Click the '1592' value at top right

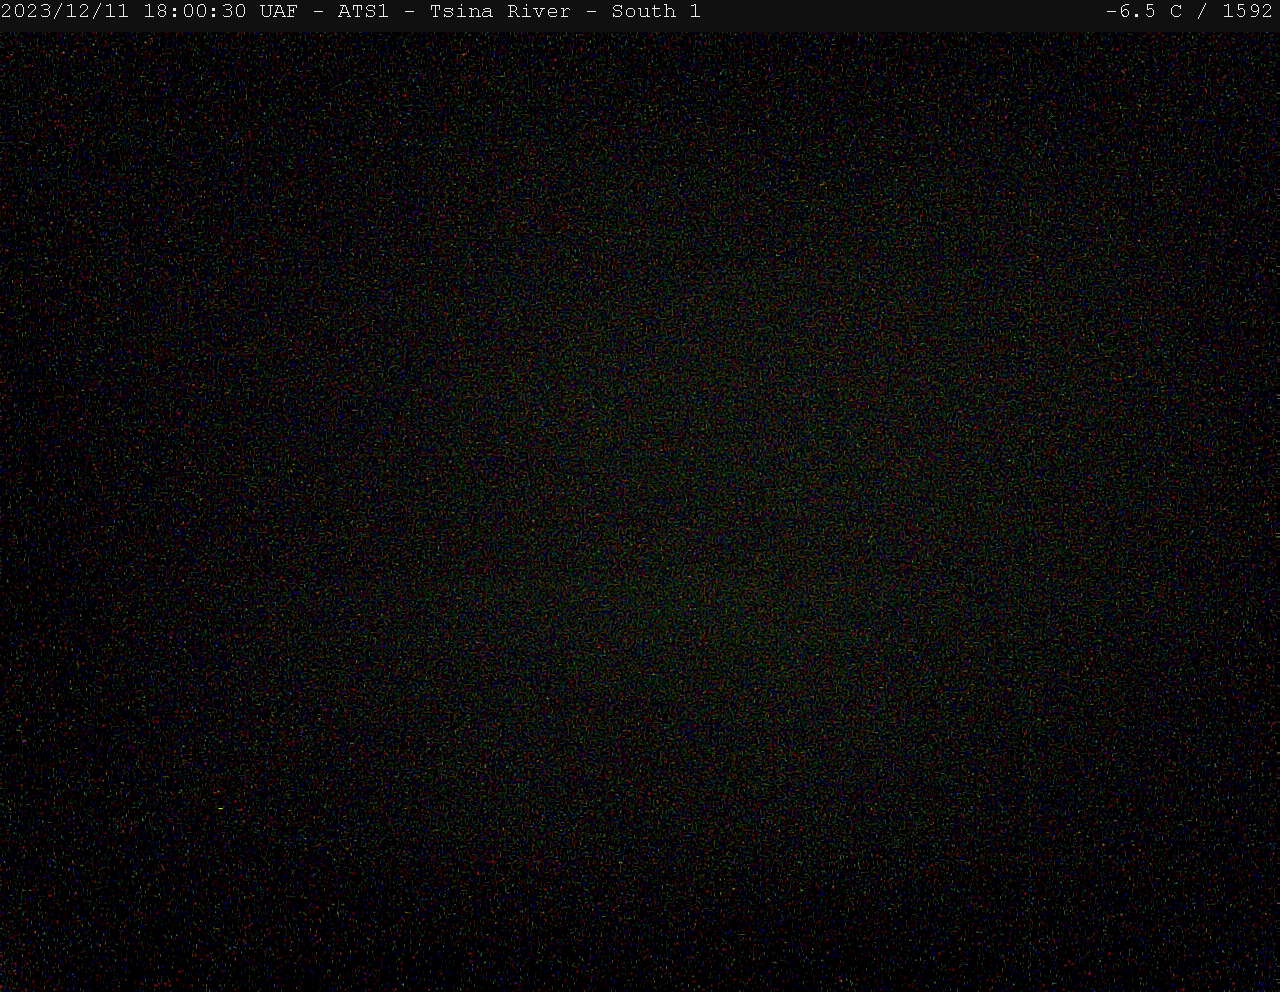point(1247,12)
